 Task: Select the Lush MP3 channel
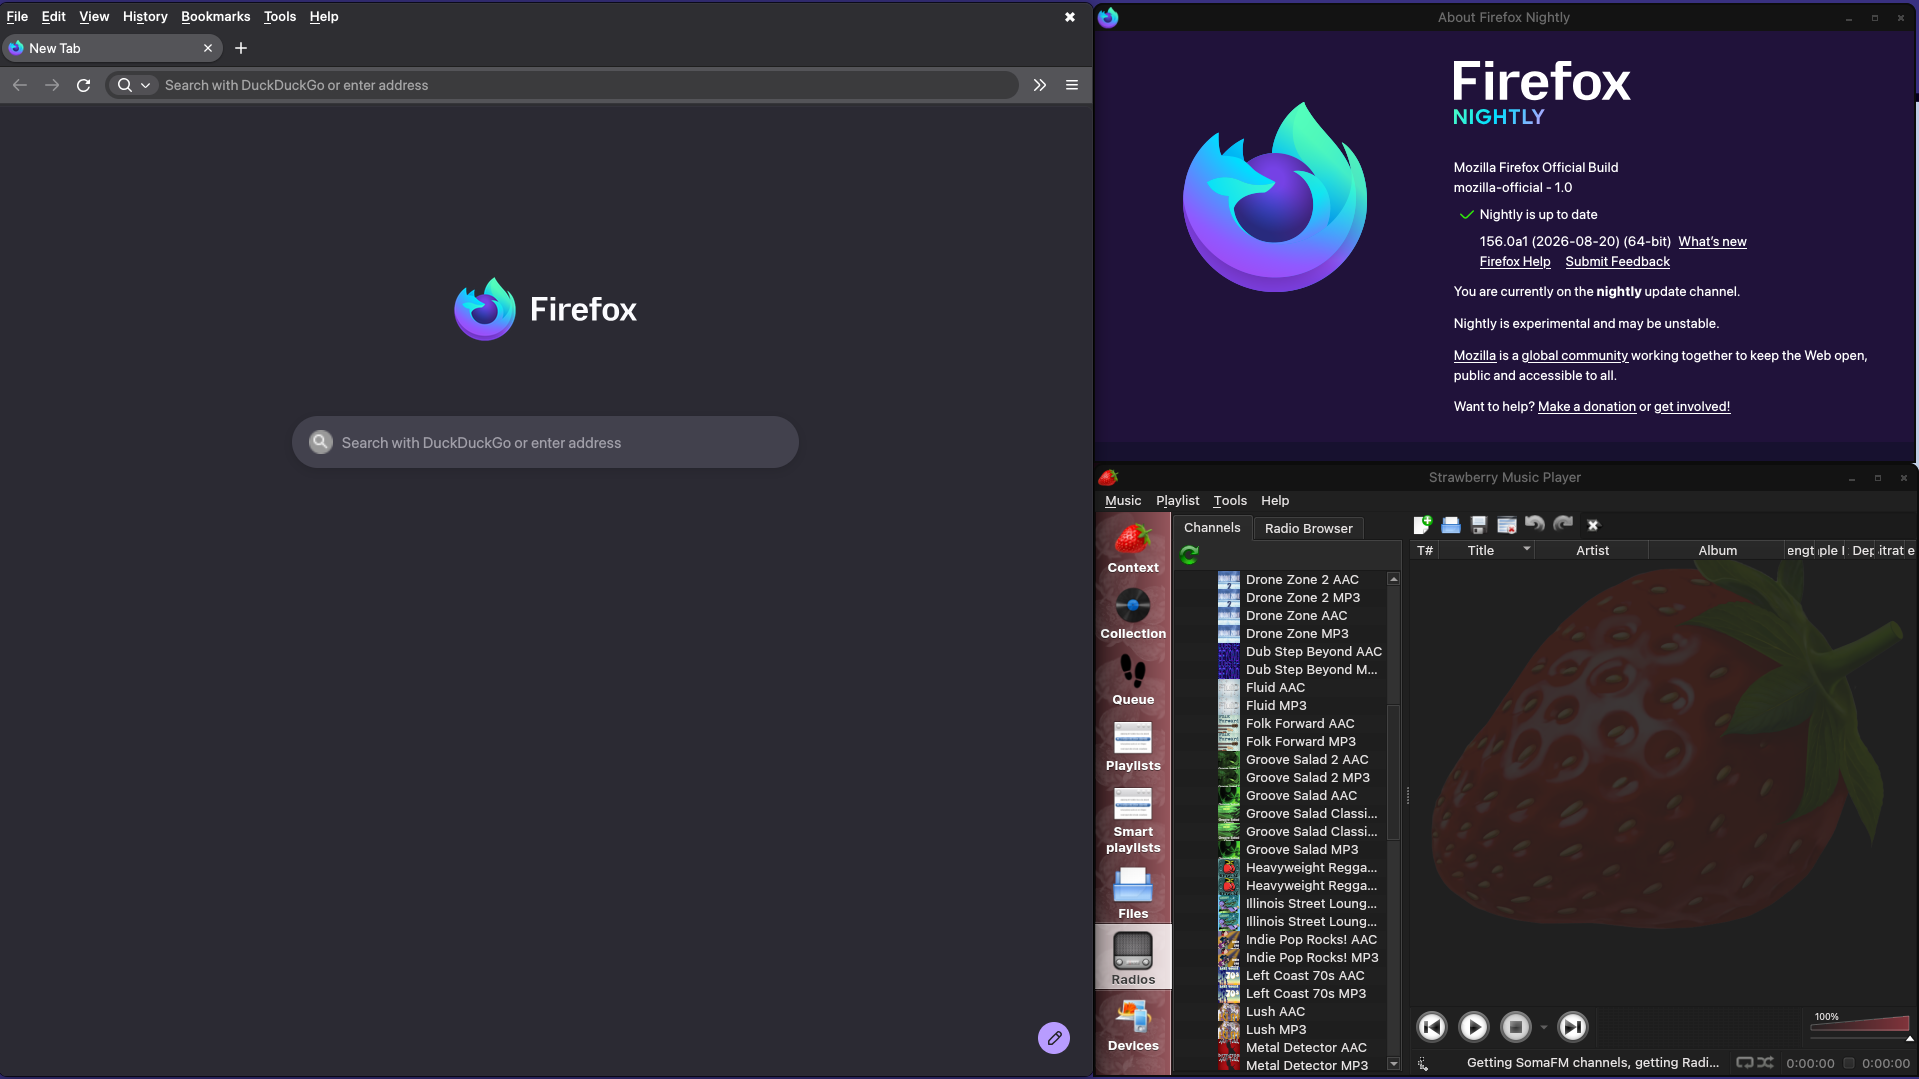(1276, 1029)
